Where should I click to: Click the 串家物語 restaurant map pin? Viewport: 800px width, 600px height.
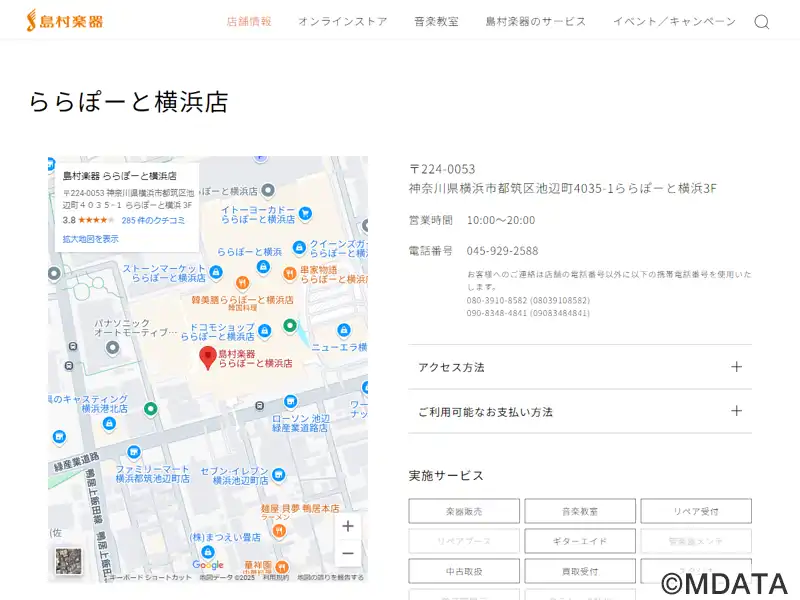[x=289, y=274]
